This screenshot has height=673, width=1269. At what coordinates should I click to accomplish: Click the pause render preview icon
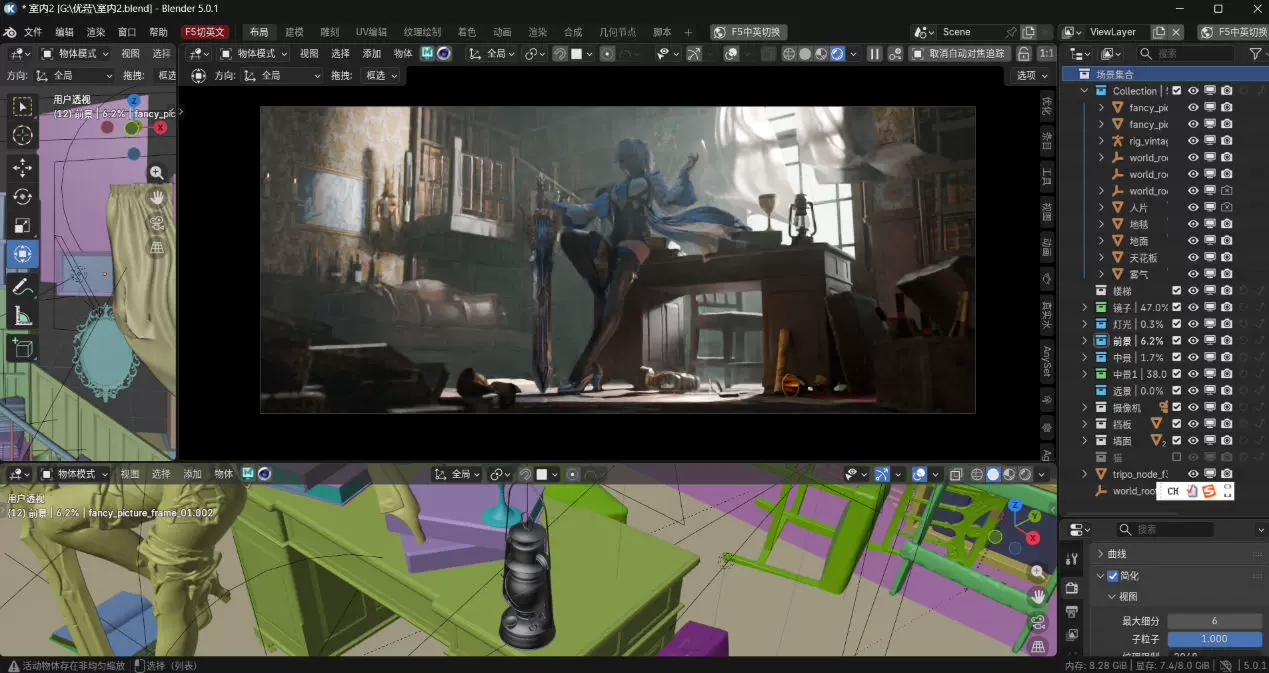coord(875,54)
